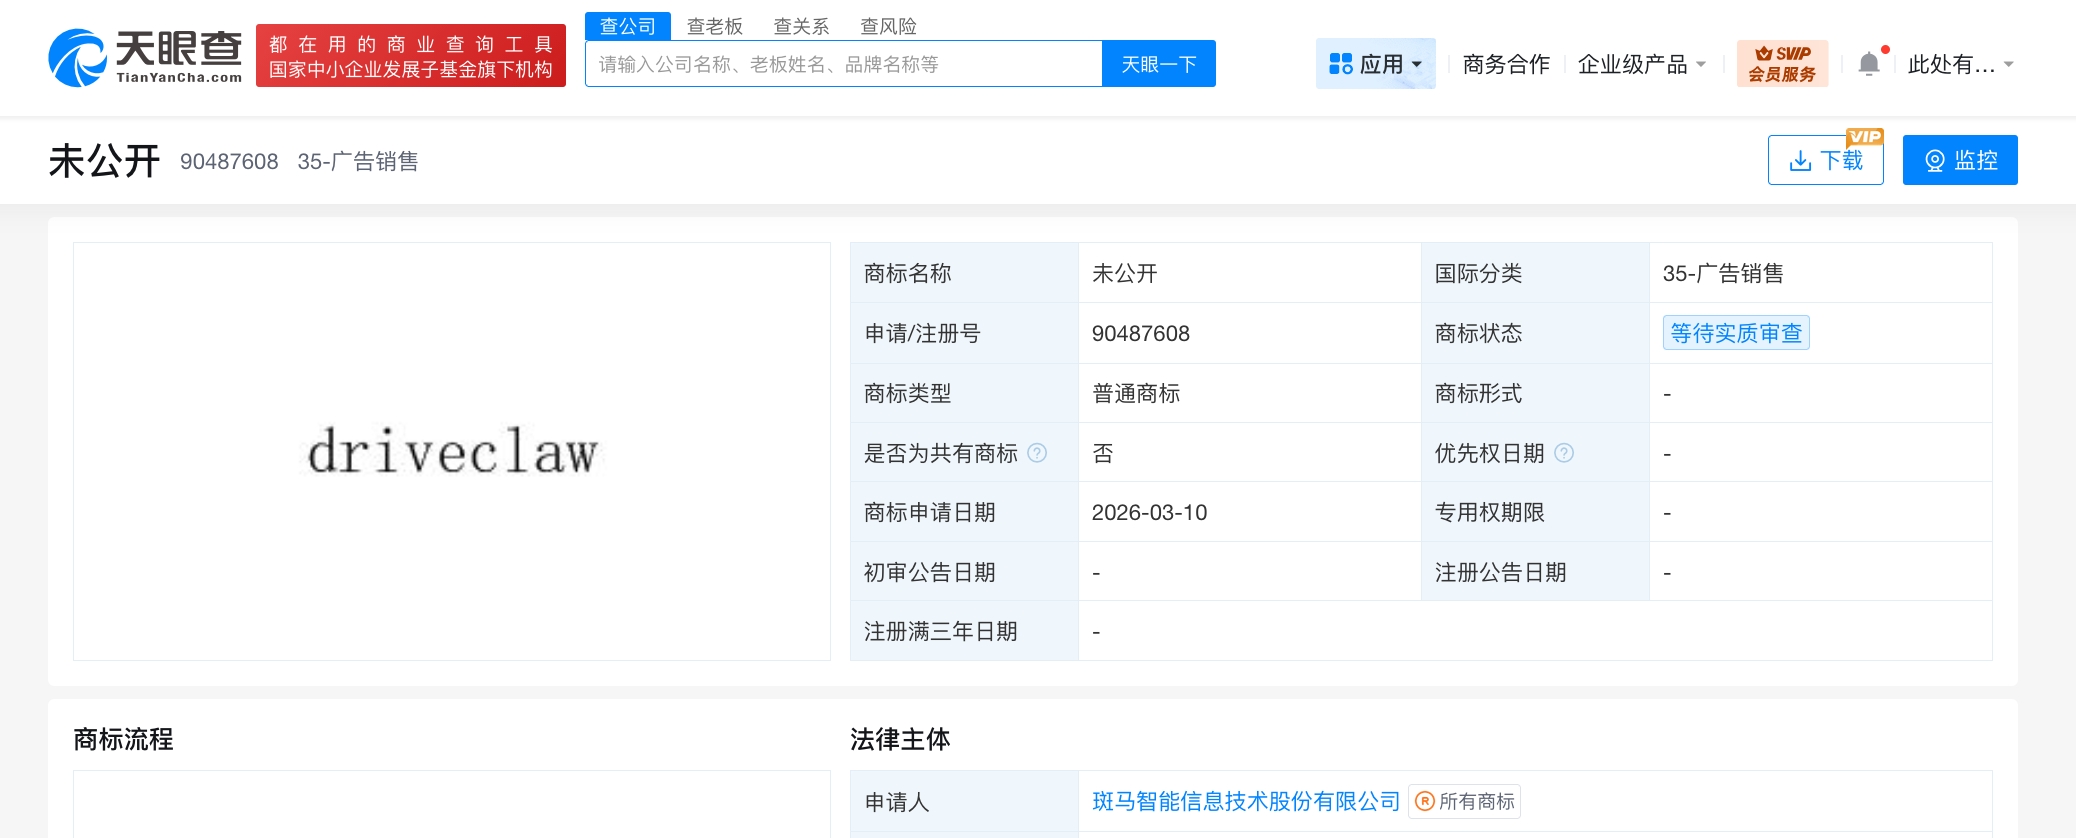The image size is (2076, 838).
Task: Switch to the 查公司 tab
Action: click(627, 26)
